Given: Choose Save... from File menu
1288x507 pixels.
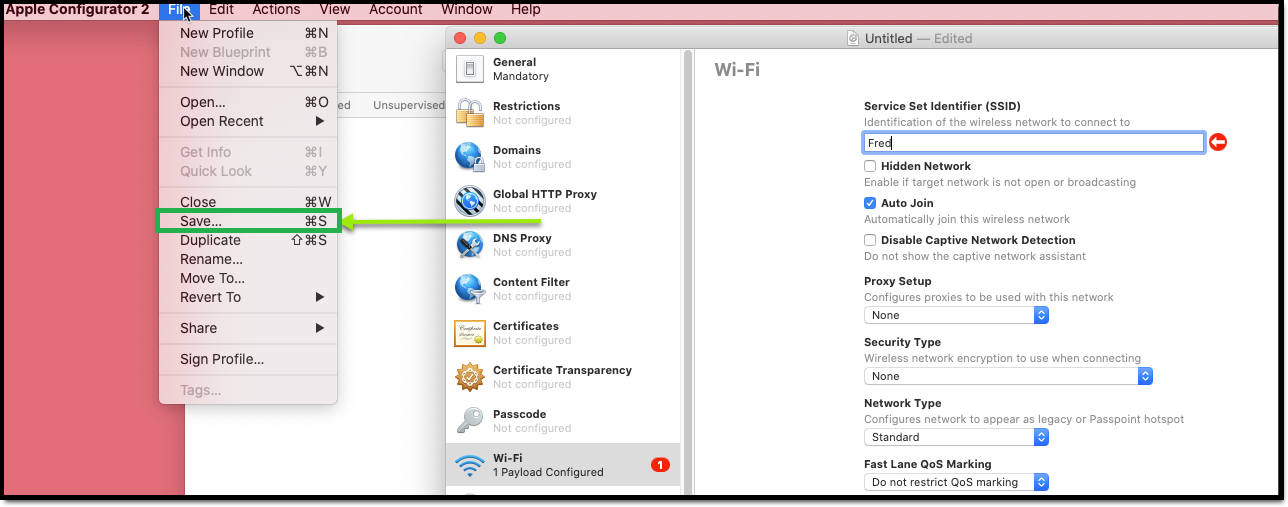Looking at the screenshot, I should pos(248,221).
